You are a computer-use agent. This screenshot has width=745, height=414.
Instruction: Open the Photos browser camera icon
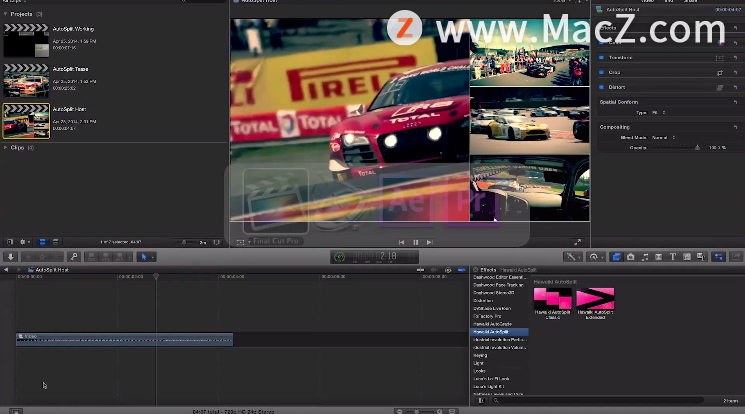(x=630, y=257)
